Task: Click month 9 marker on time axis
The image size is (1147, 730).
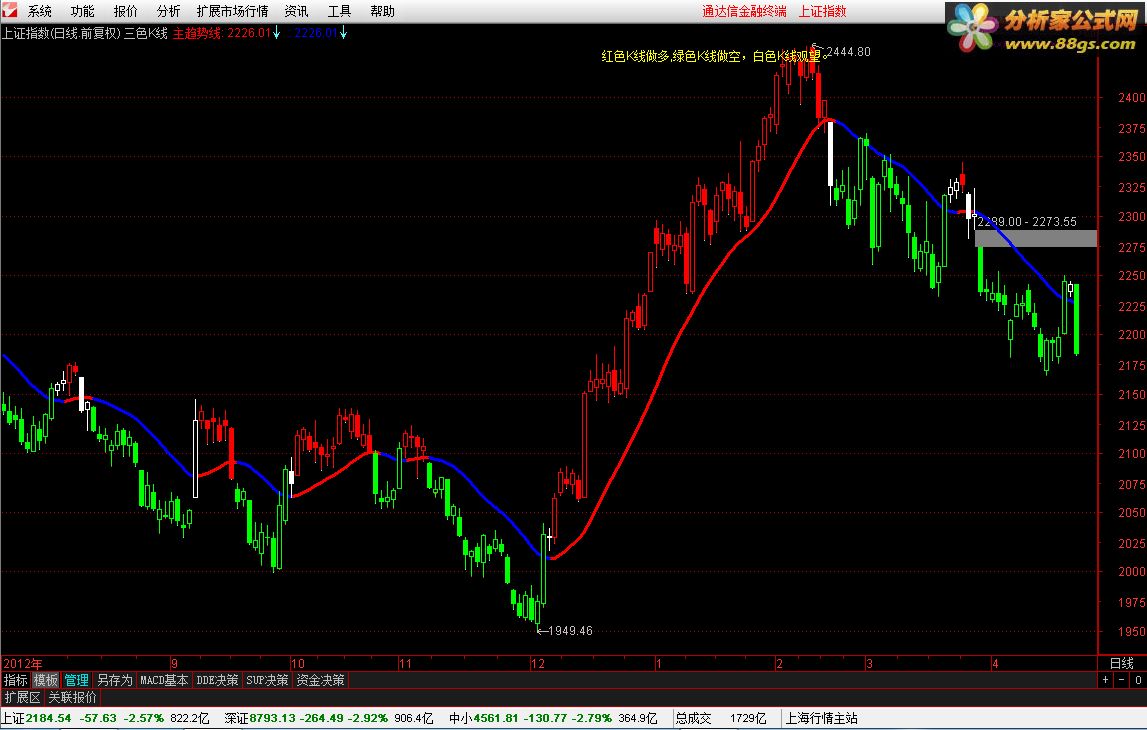Action: (x=174, y=663)
